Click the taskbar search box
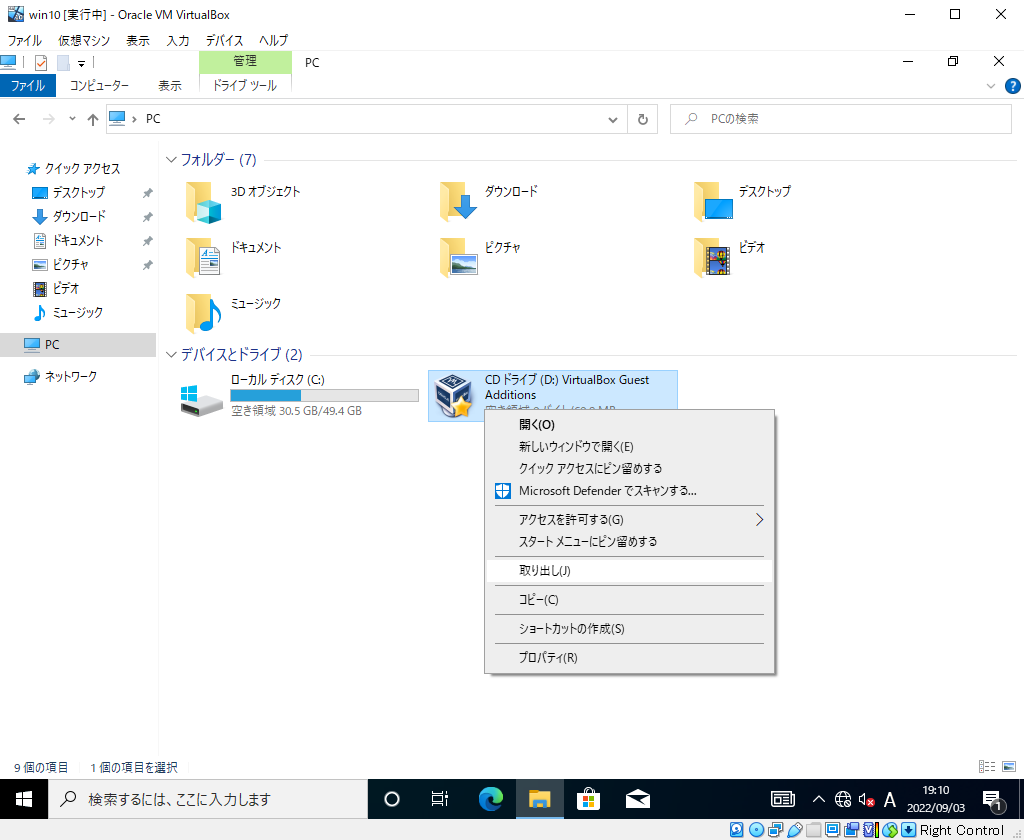Viewport: 1024px width, 840px height. (x=208, y=799)
